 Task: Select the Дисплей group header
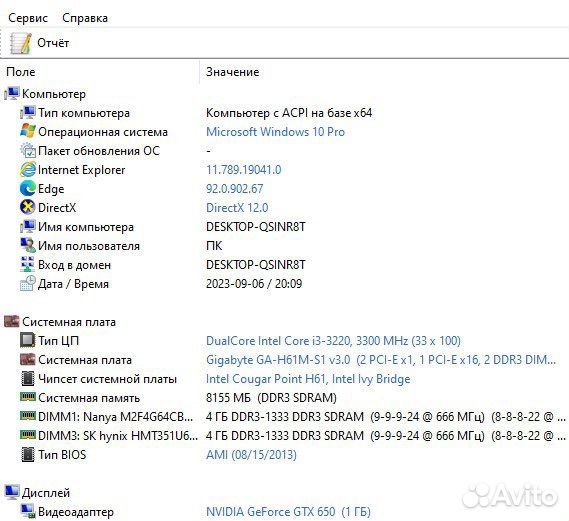(x=46, y=493)
